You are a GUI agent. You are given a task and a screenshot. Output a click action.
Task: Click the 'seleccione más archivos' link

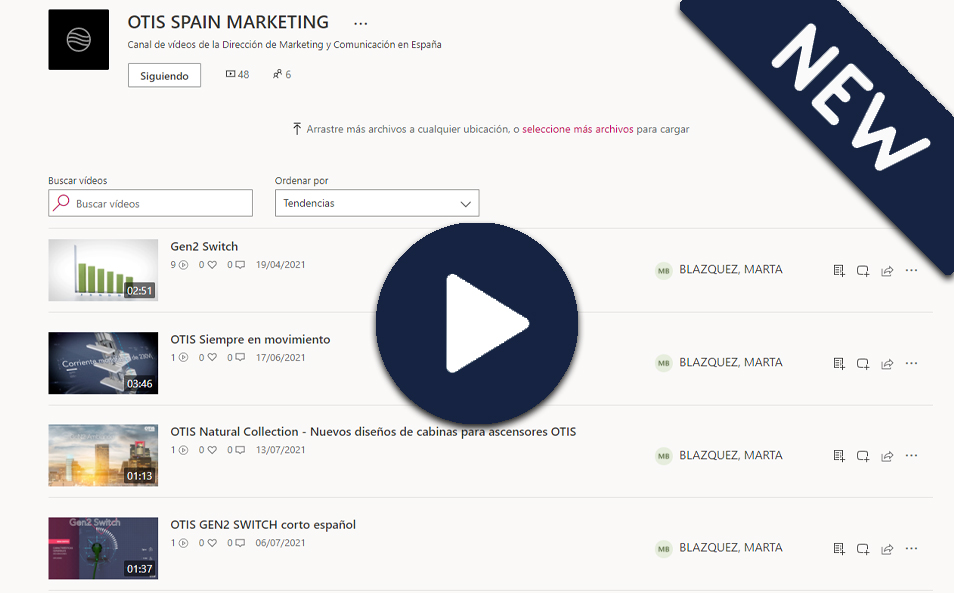(x=577, y=129)
